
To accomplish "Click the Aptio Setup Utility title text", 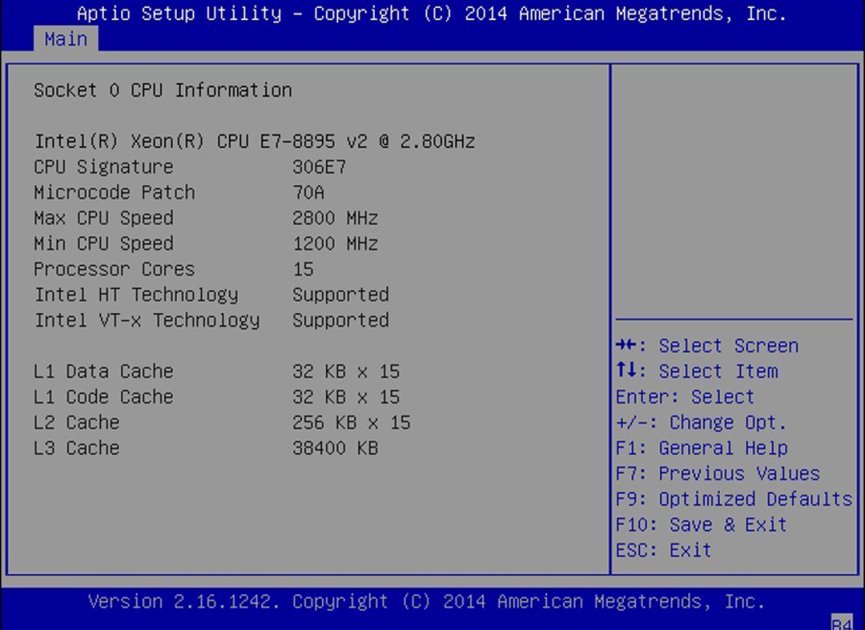I will coord(432,13).
